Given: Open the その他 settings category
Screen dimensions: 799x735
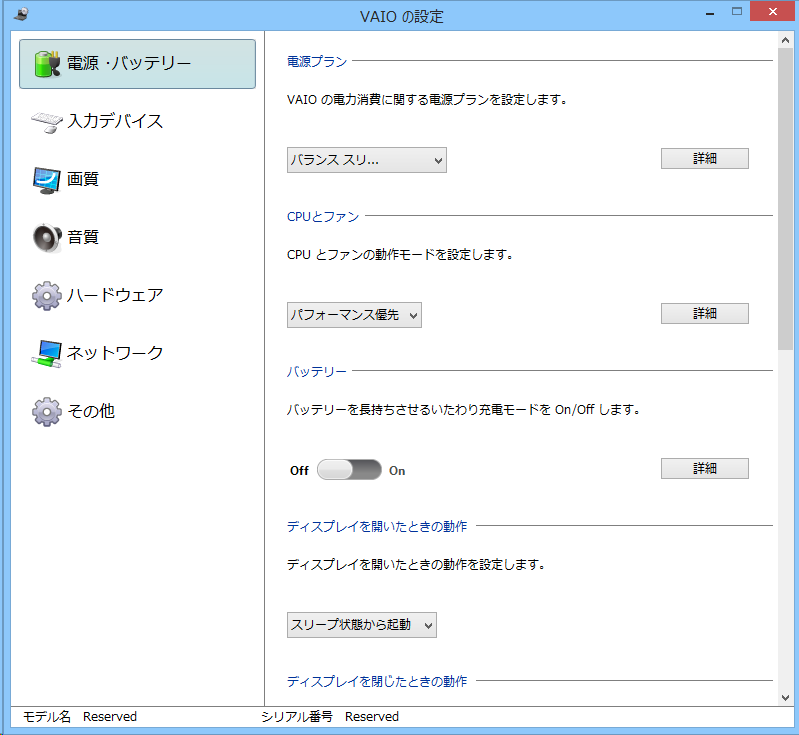Looking at the screenshot, I should [x=138, y=411].
